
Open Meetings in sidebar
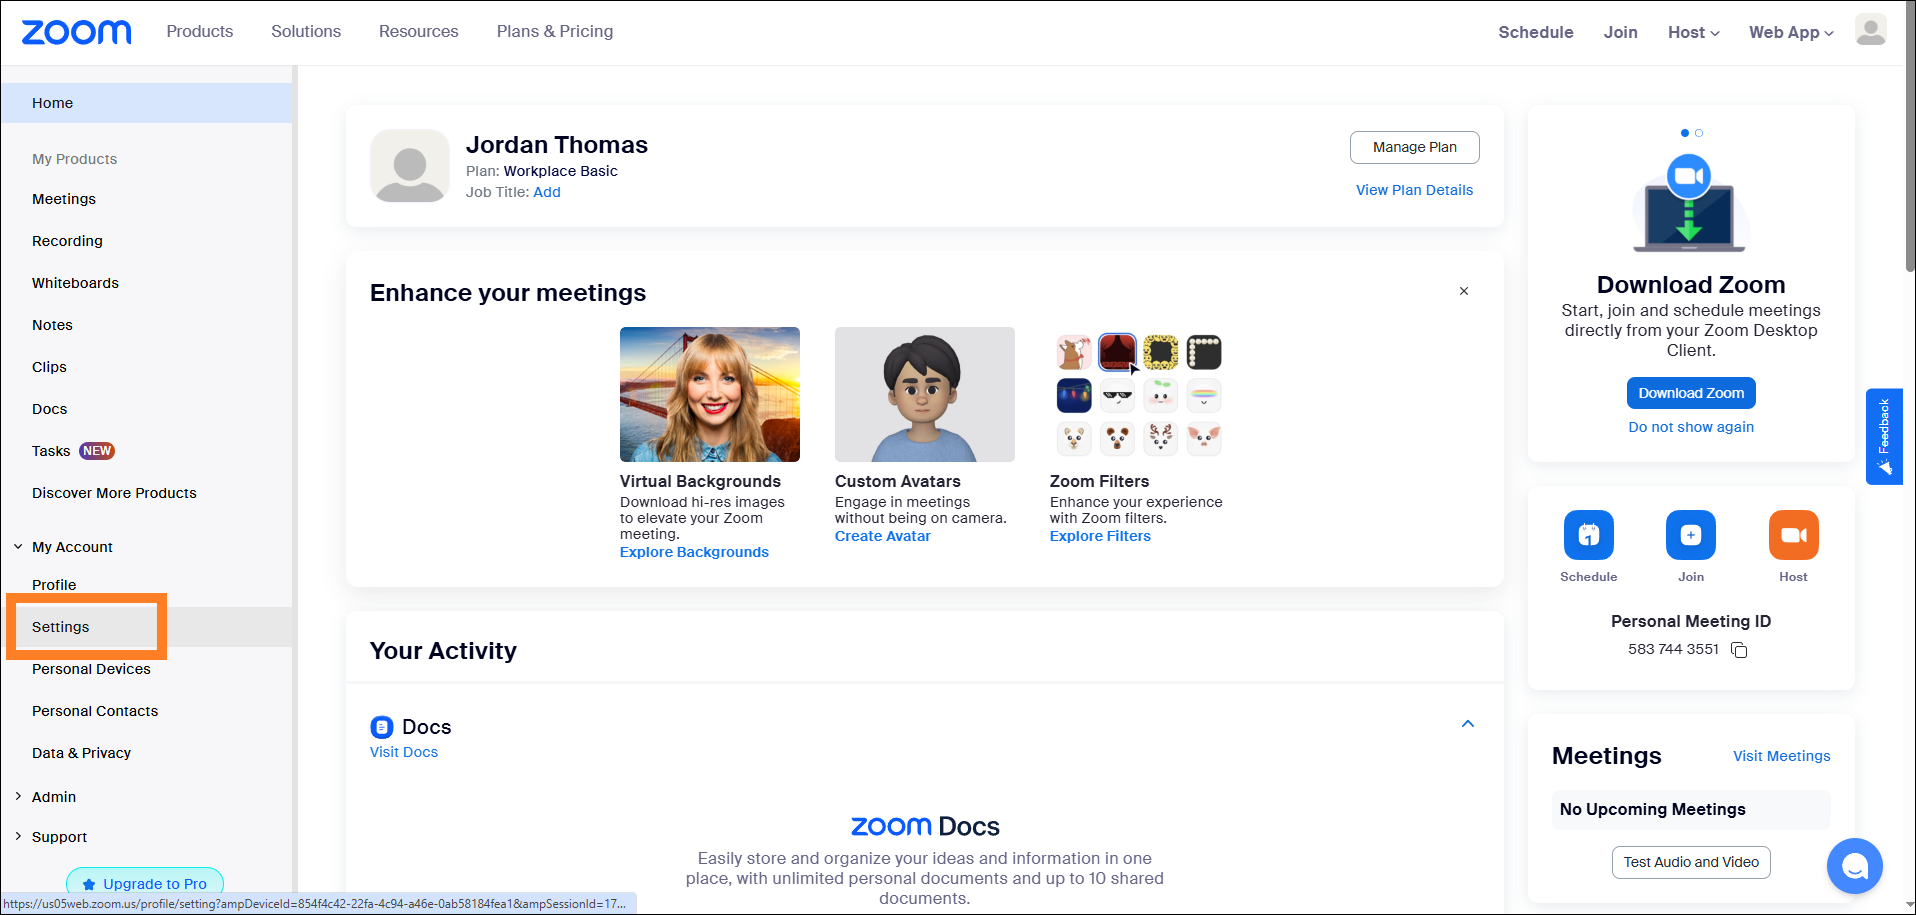[64, 199]
